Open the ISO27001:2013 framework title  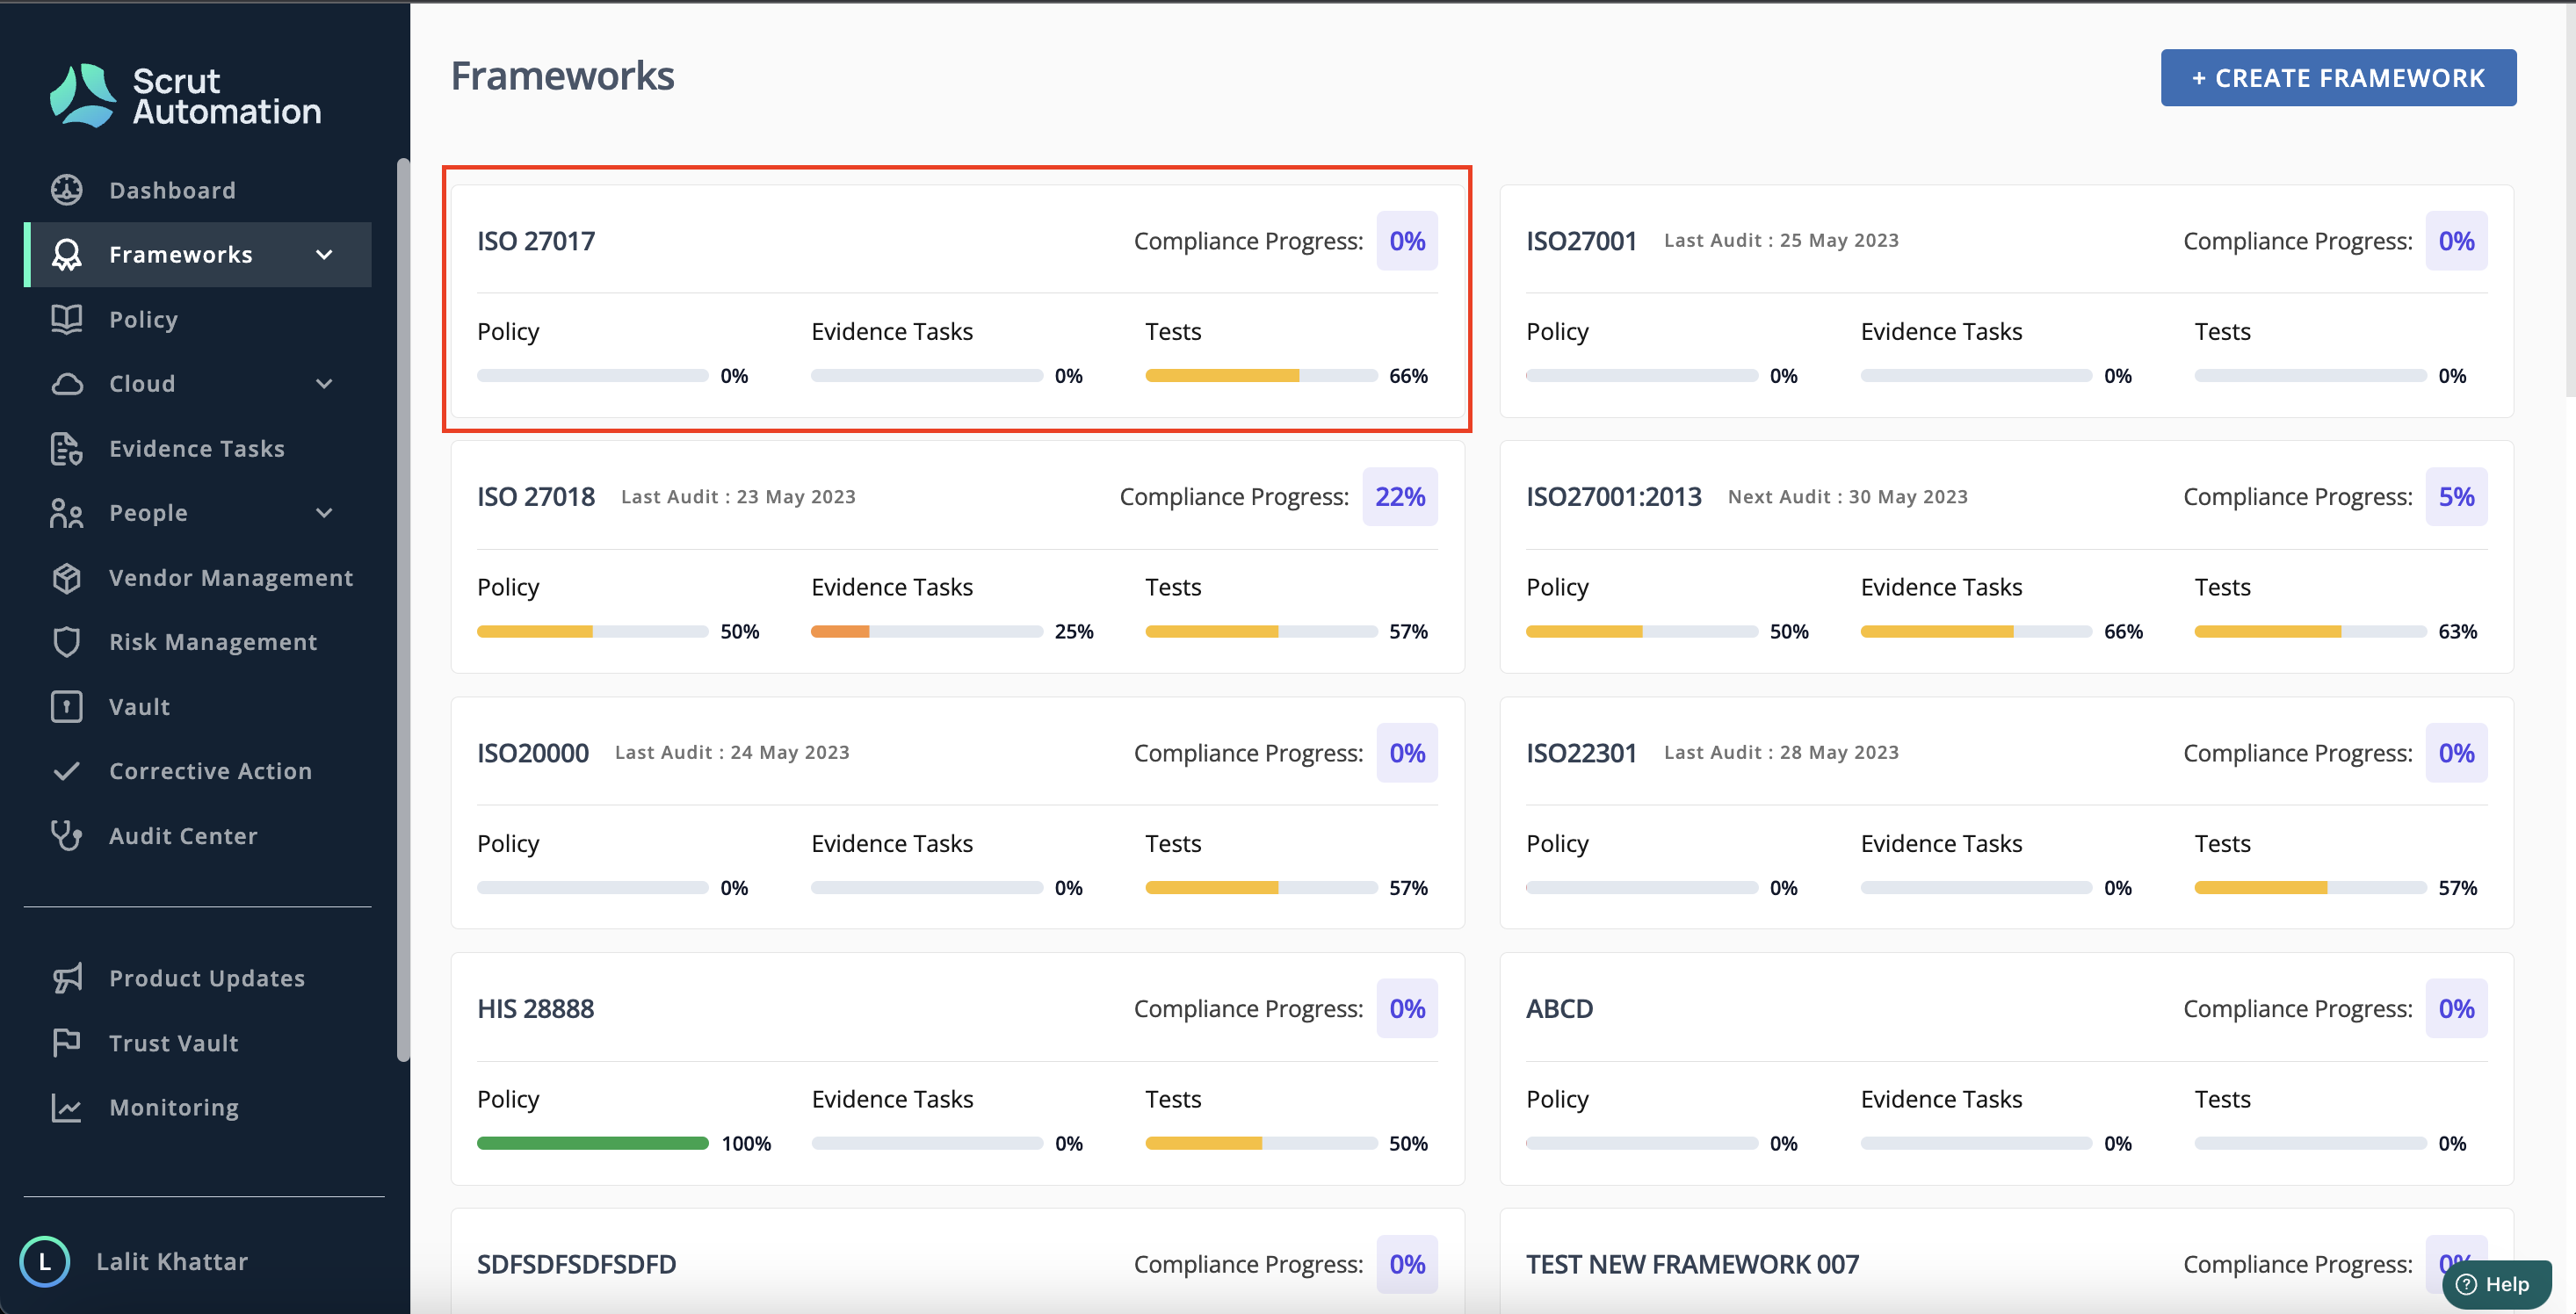pyautogui.click(x=1614, y=497)
